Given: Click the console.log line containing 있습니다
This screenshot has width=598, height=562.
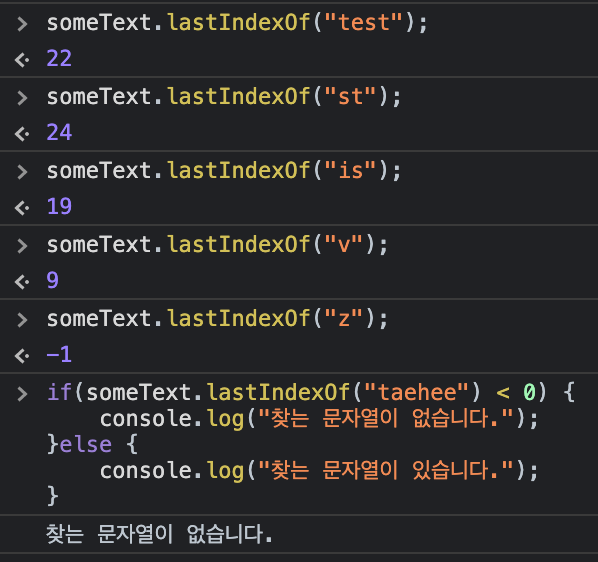Looking at the screenshot, I should point(319,470).
